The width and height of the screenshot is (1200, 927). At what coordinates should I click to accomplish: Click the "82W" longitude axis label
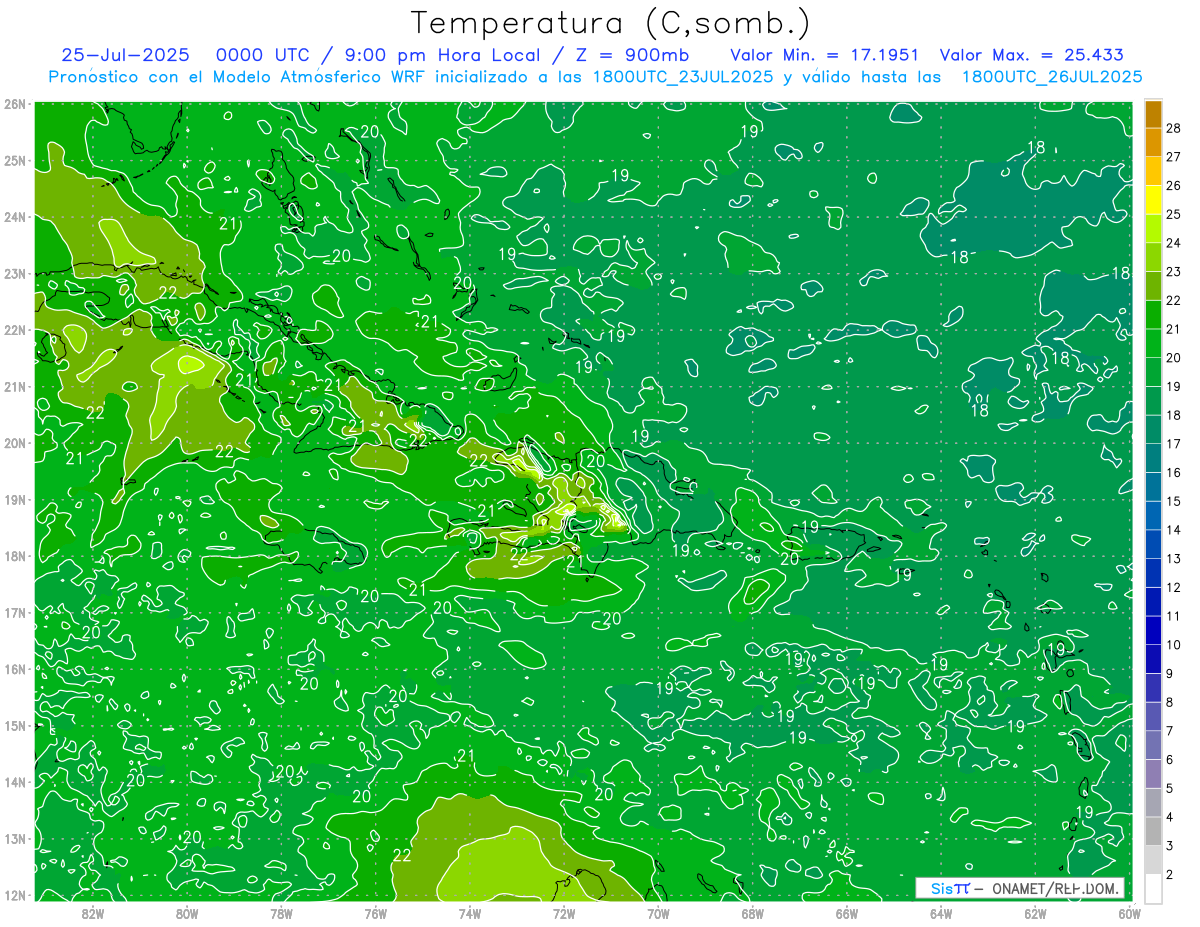point(92,912)
